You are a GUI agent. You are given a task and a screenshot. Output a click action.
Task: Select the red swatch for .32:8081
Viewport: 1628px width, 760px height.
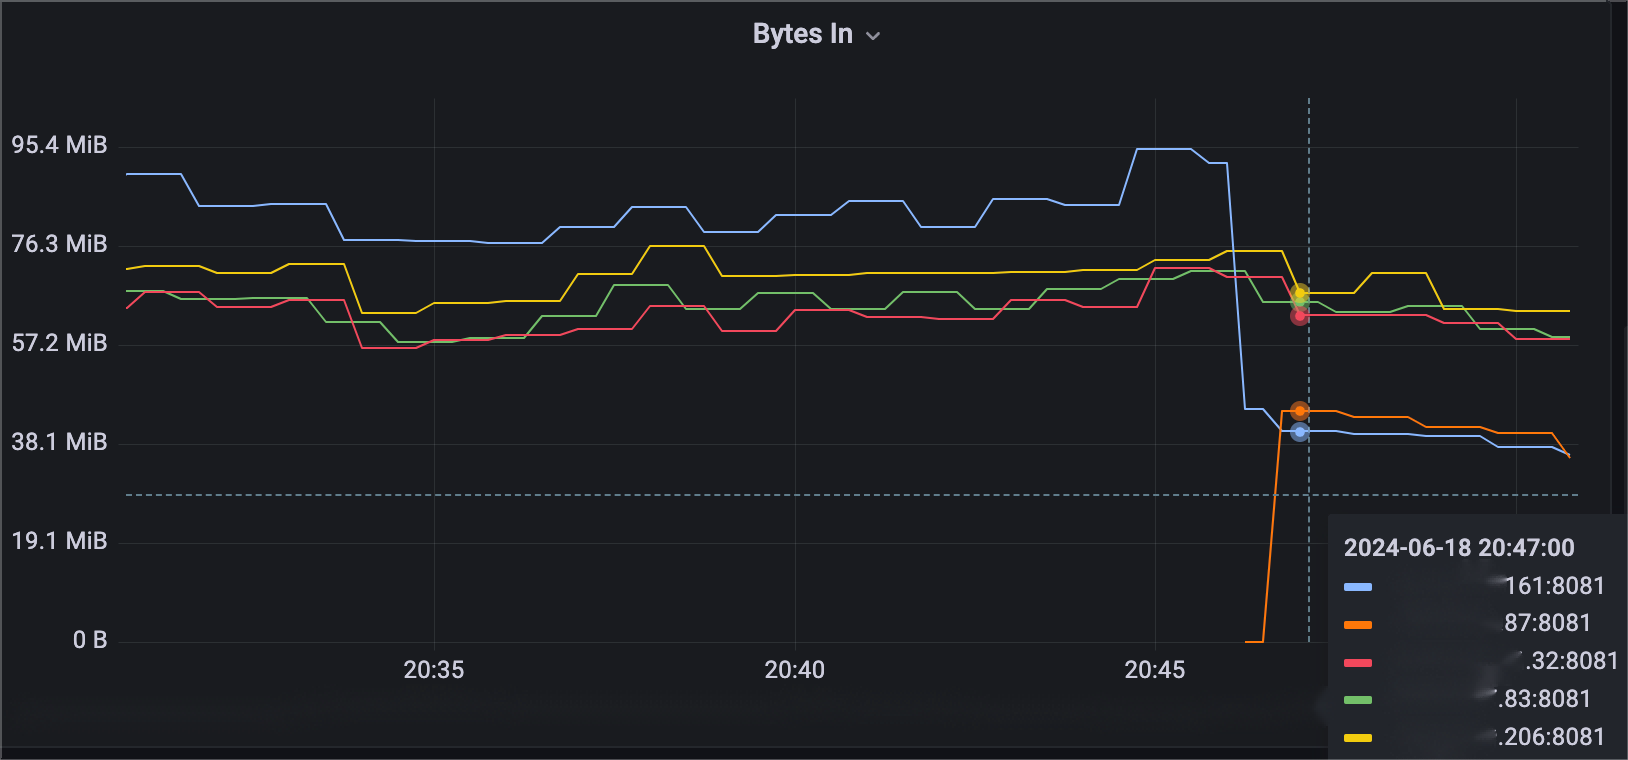coord(1357,663)
